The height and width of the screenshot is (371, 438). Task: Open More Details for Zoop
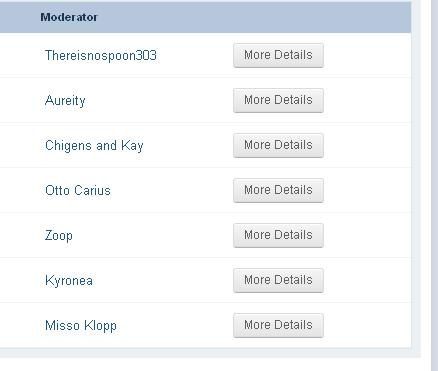[x=278, y=235]
